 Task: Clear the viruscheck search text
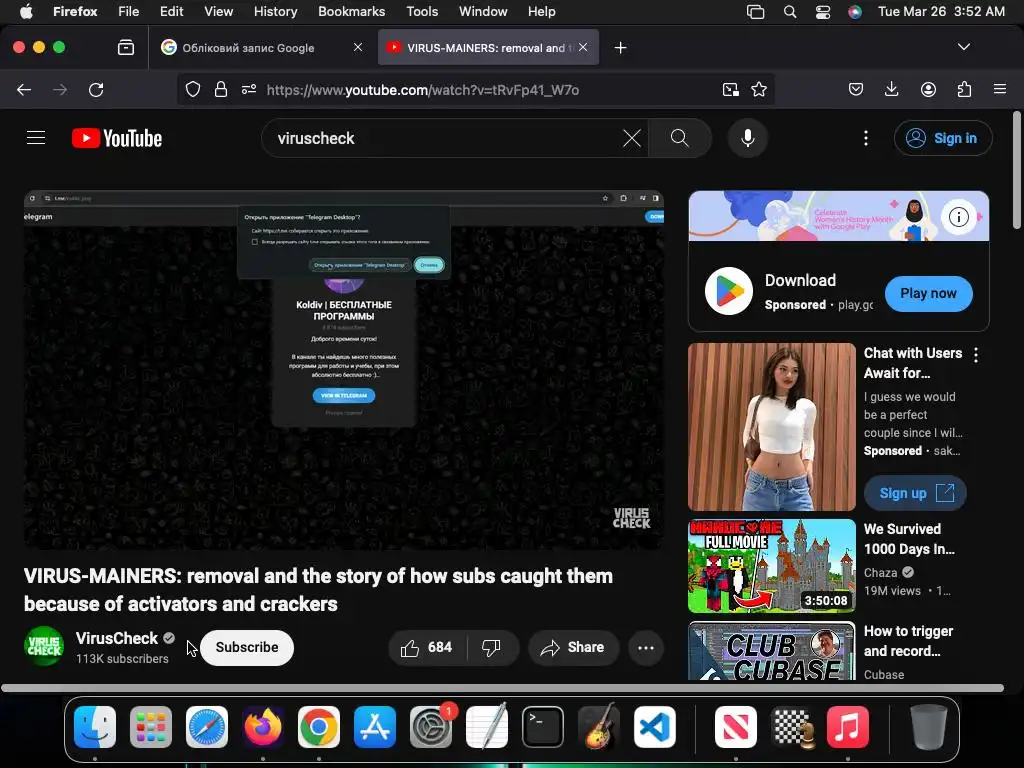click(x=632, y=138)
